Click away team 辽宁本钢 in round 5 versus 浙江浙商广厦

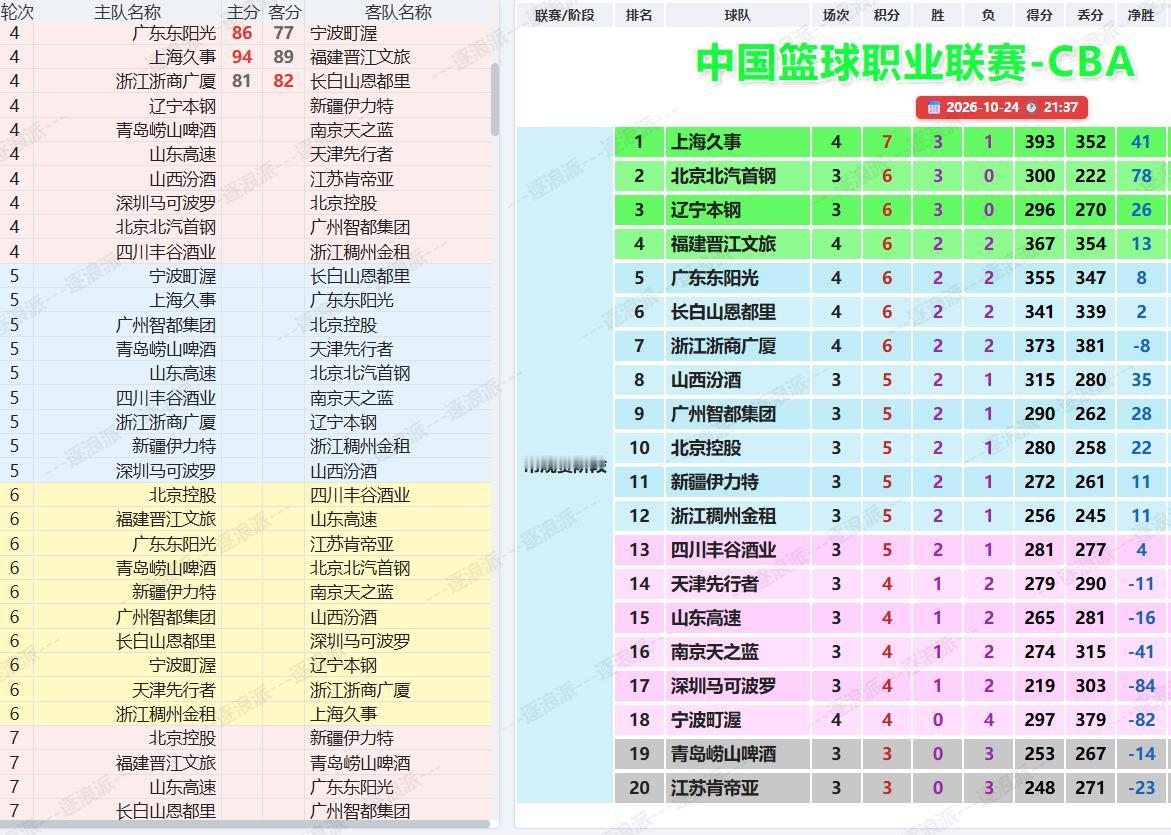pos(344,423)
